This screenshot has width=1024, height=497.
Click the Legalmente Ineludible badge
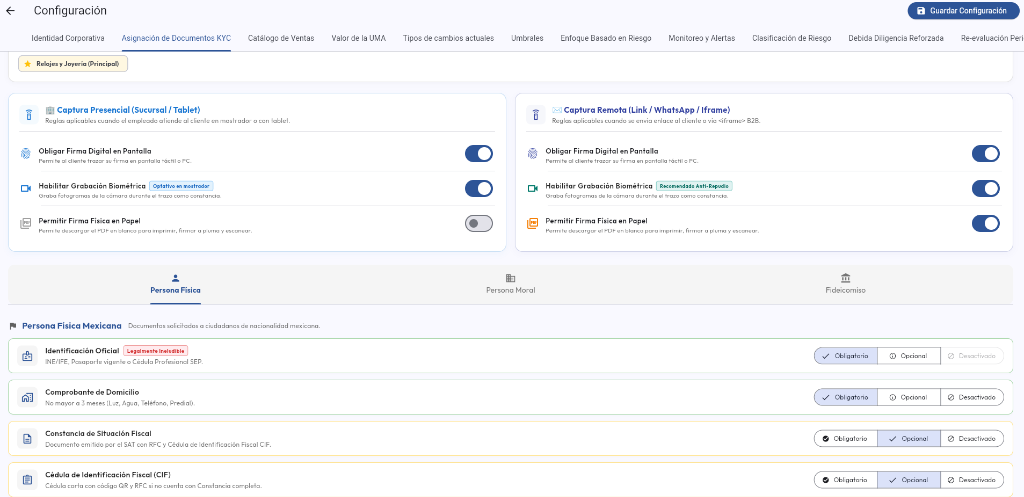coord(155,351)
